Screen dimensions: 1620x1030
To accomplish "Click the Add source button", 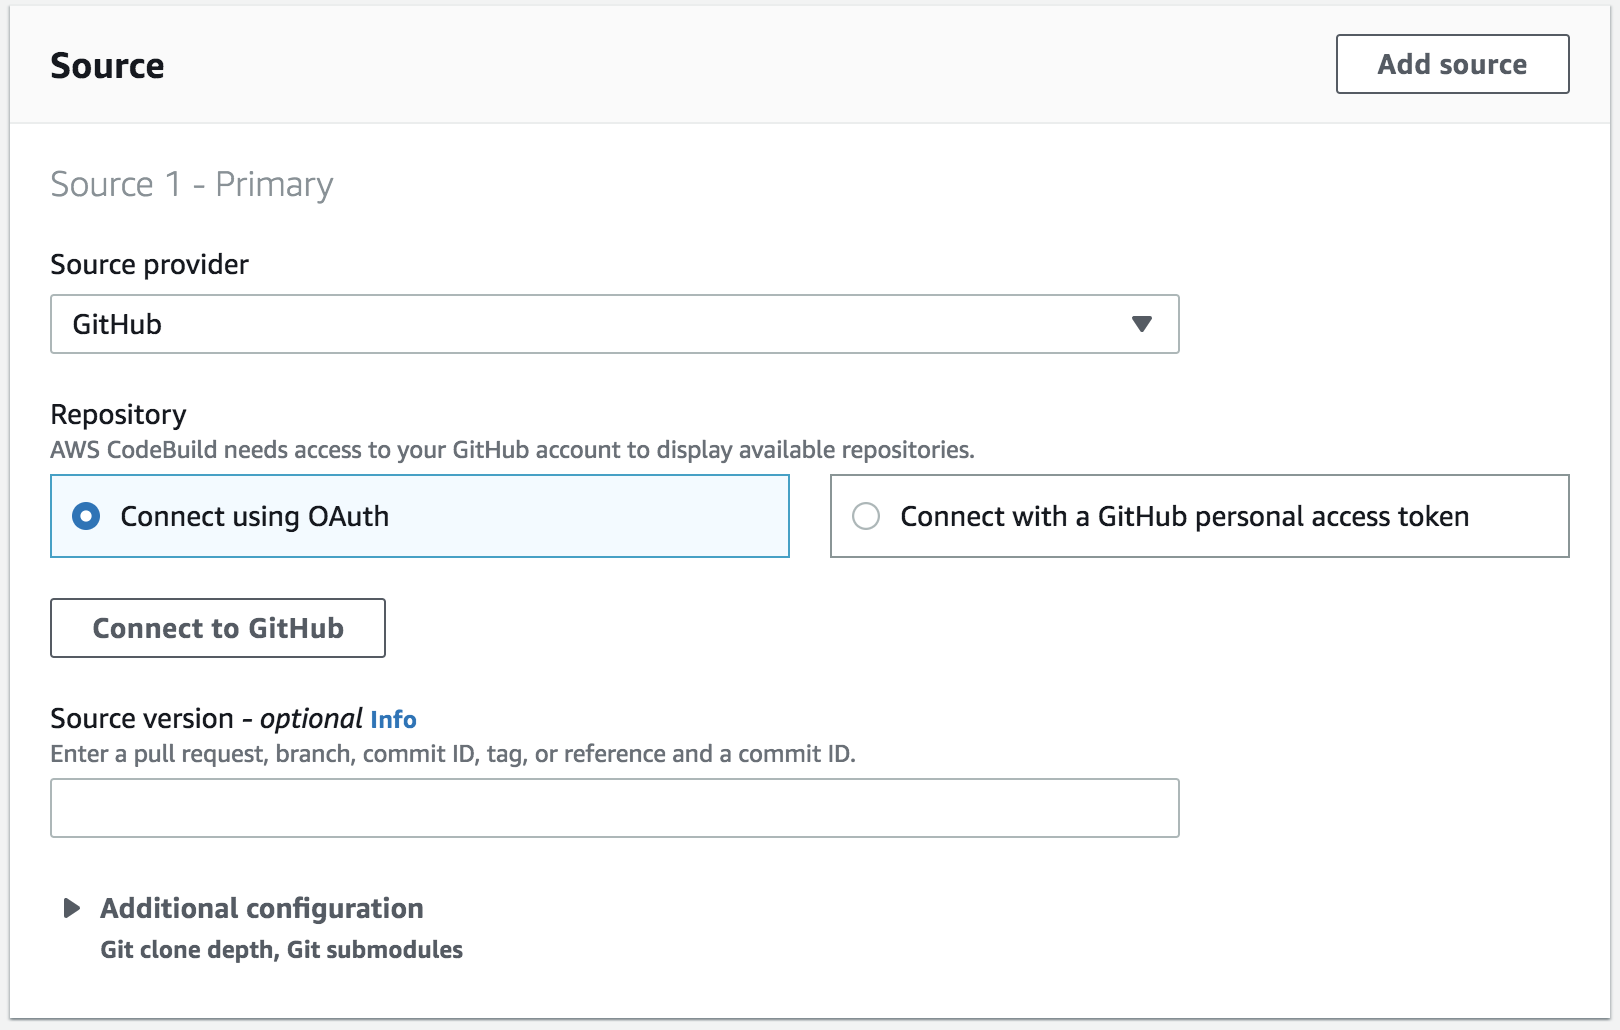I will coord(1452,64).
